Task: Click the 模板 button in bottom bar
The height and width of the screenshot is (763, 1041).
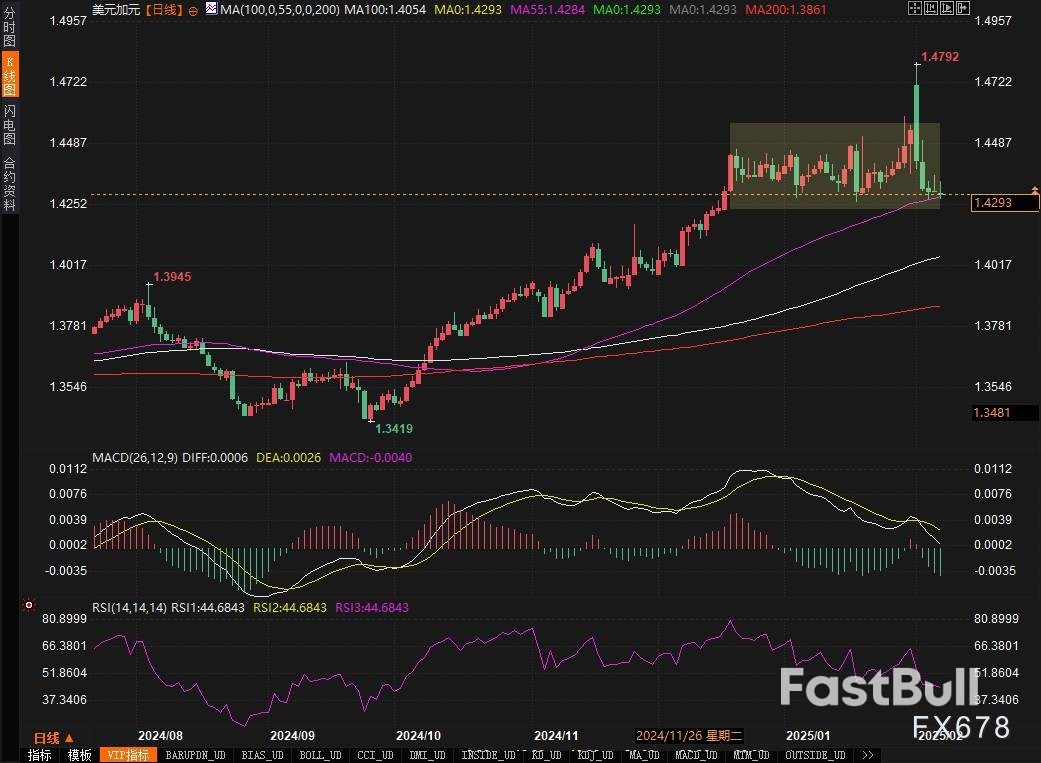Action: point(80,755)
